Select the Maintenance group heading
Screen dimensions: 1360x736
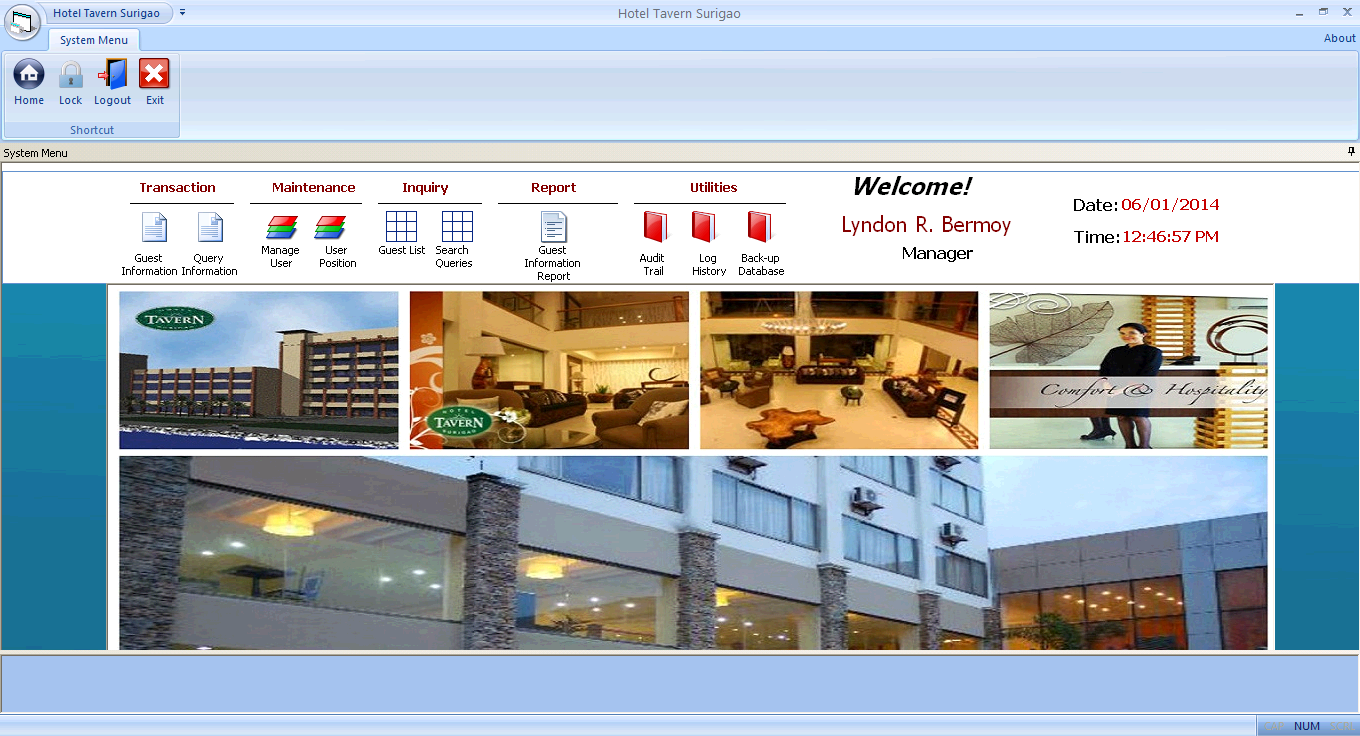pos(314,188)
